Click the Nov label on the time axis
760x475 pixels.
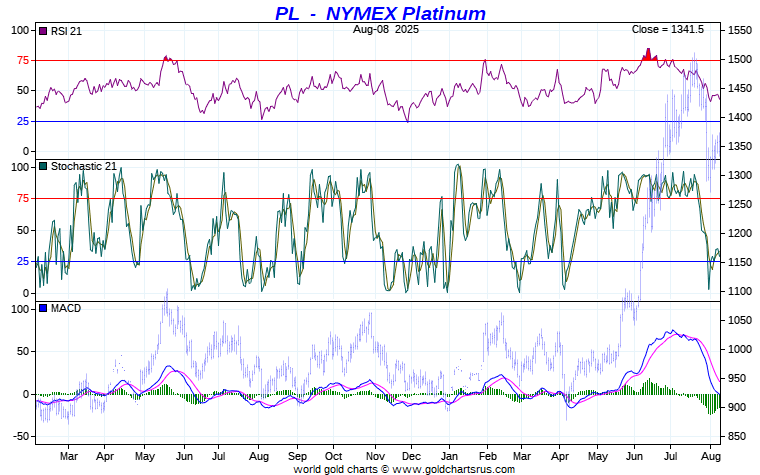pyautogui.click(x=374, y=456)
